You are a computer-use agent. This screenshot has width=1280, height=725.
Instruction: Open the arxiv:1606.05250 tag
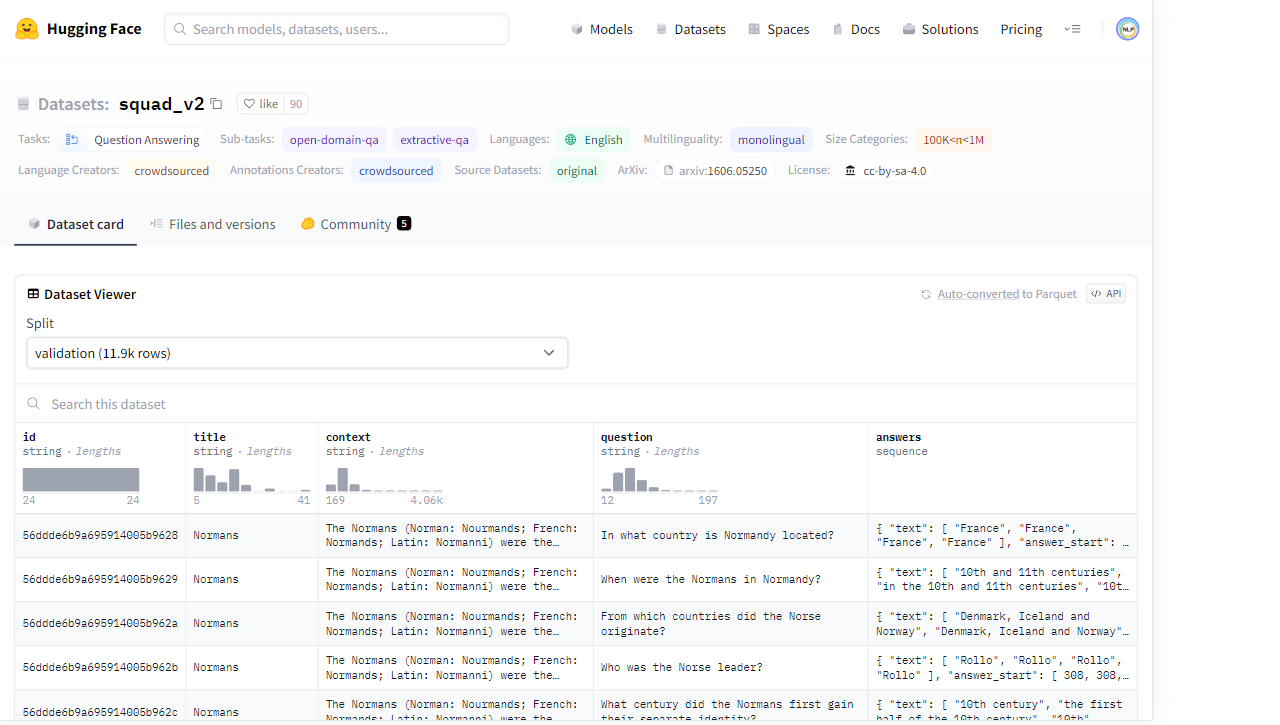point(715,171)
